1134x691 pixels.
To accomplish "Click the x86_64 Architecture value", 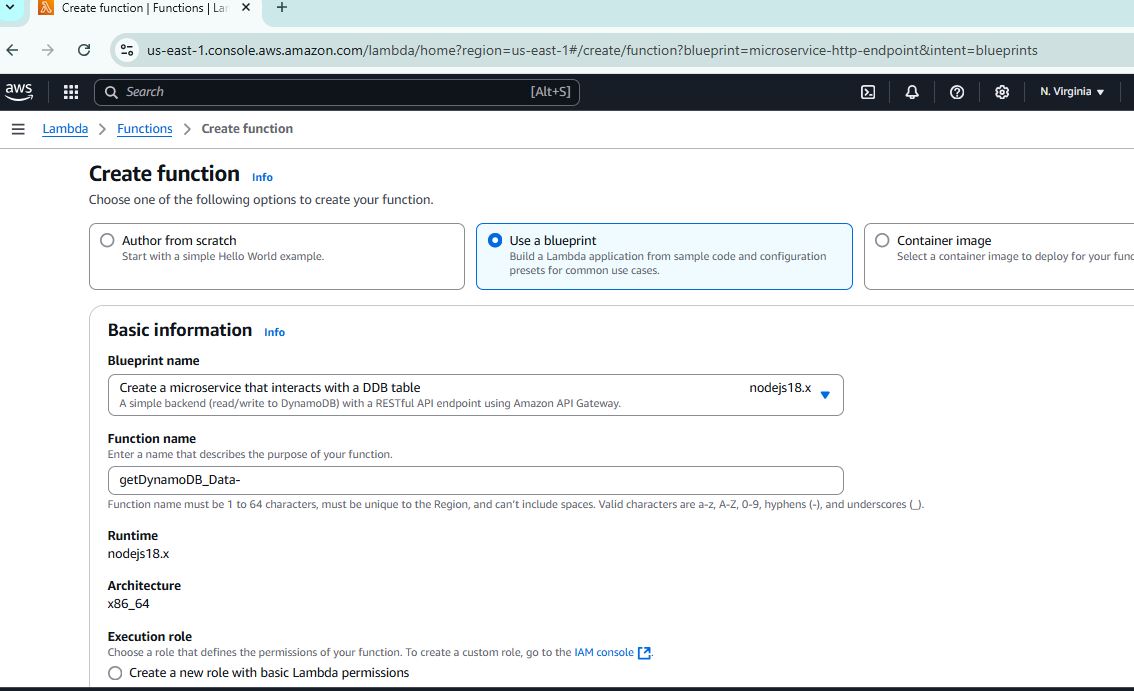I will pos(129,604).
